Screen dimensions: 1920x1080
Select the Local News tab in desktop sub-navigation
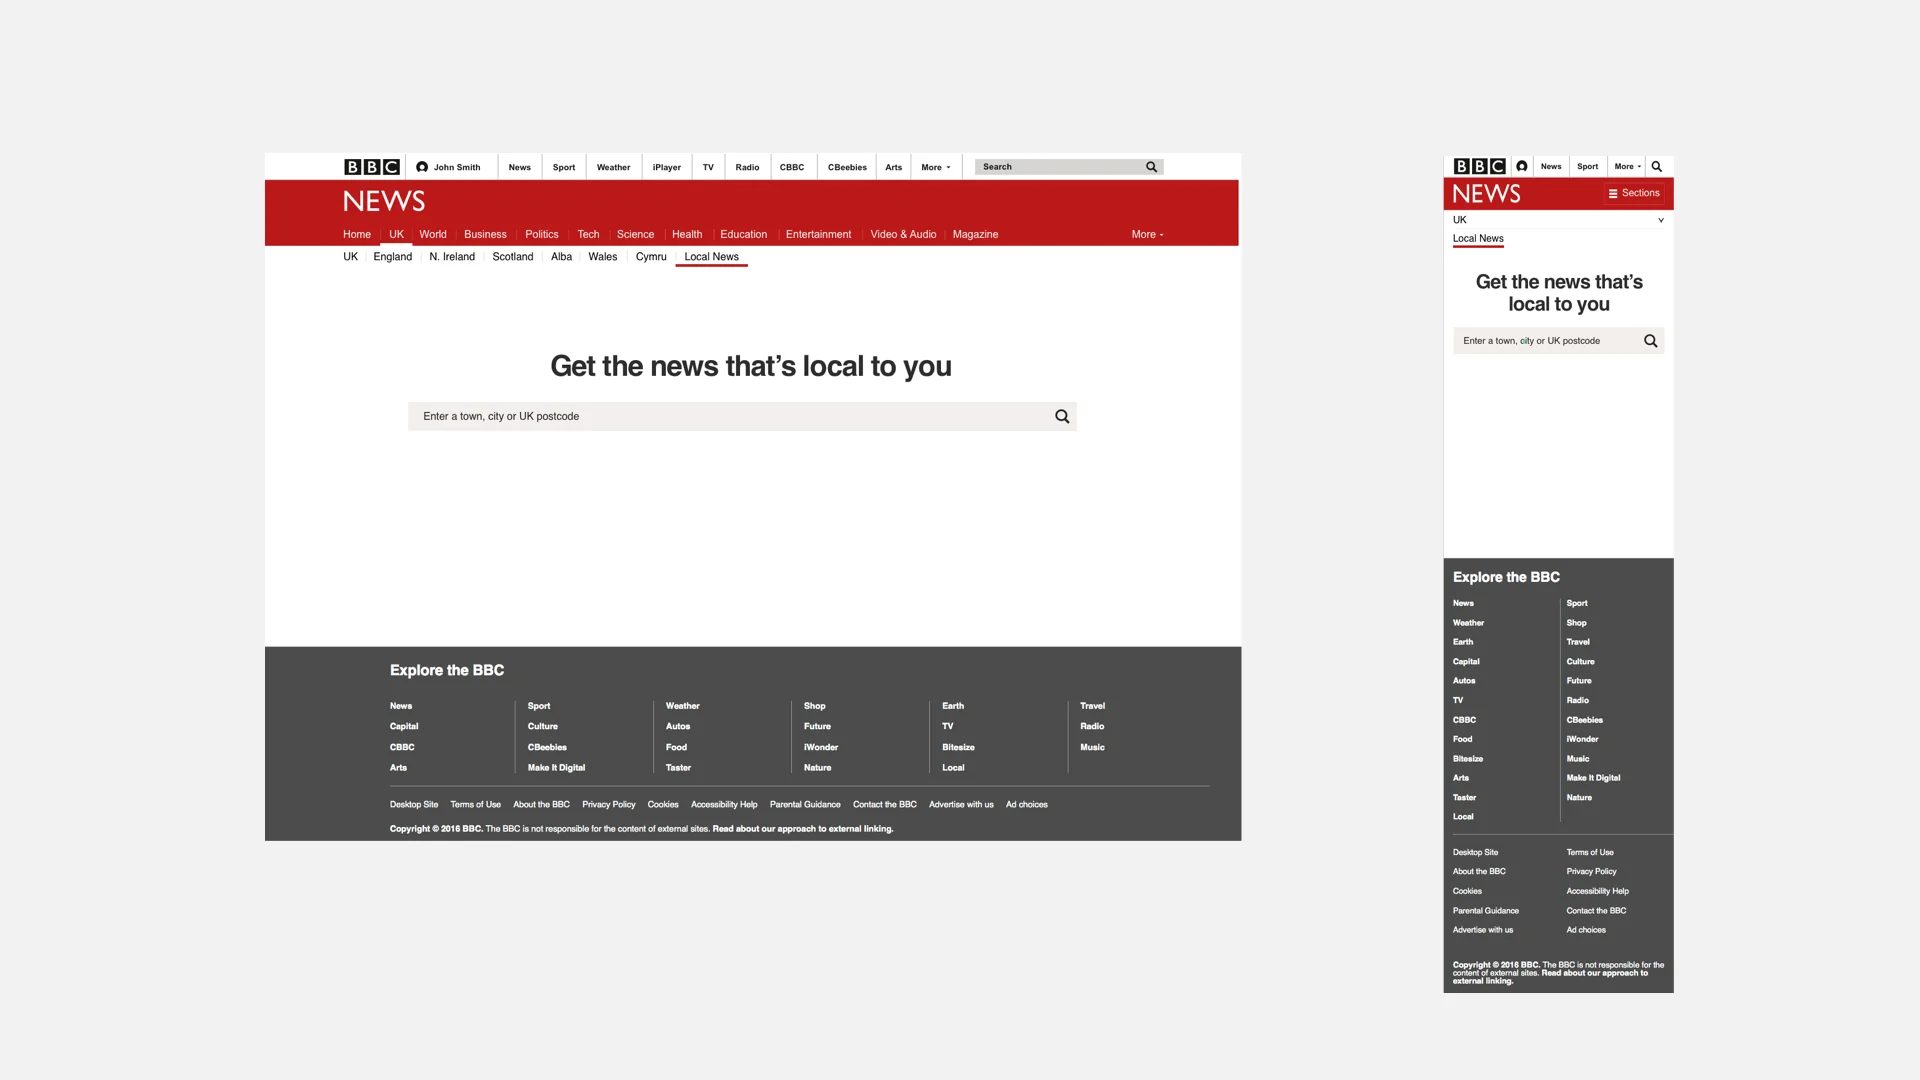[x=712, y=257]
